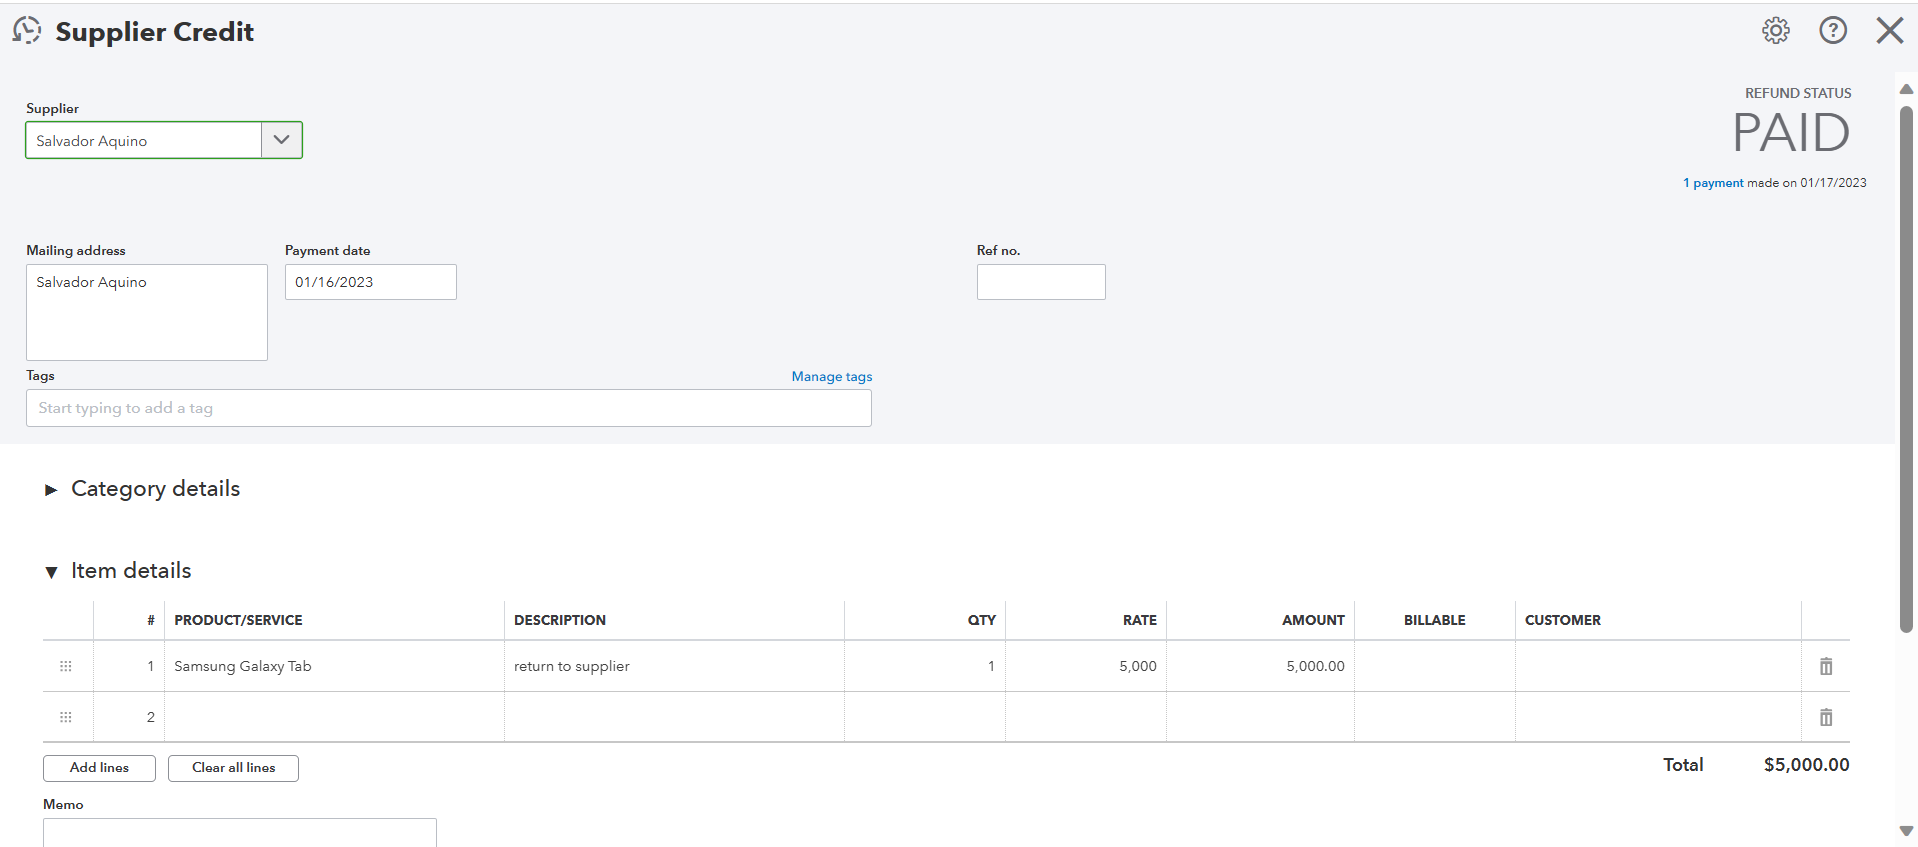The image size is (1918, 847).
Task: Open the Supplier dropdown arrow
Action: click(x=281, y=140)
